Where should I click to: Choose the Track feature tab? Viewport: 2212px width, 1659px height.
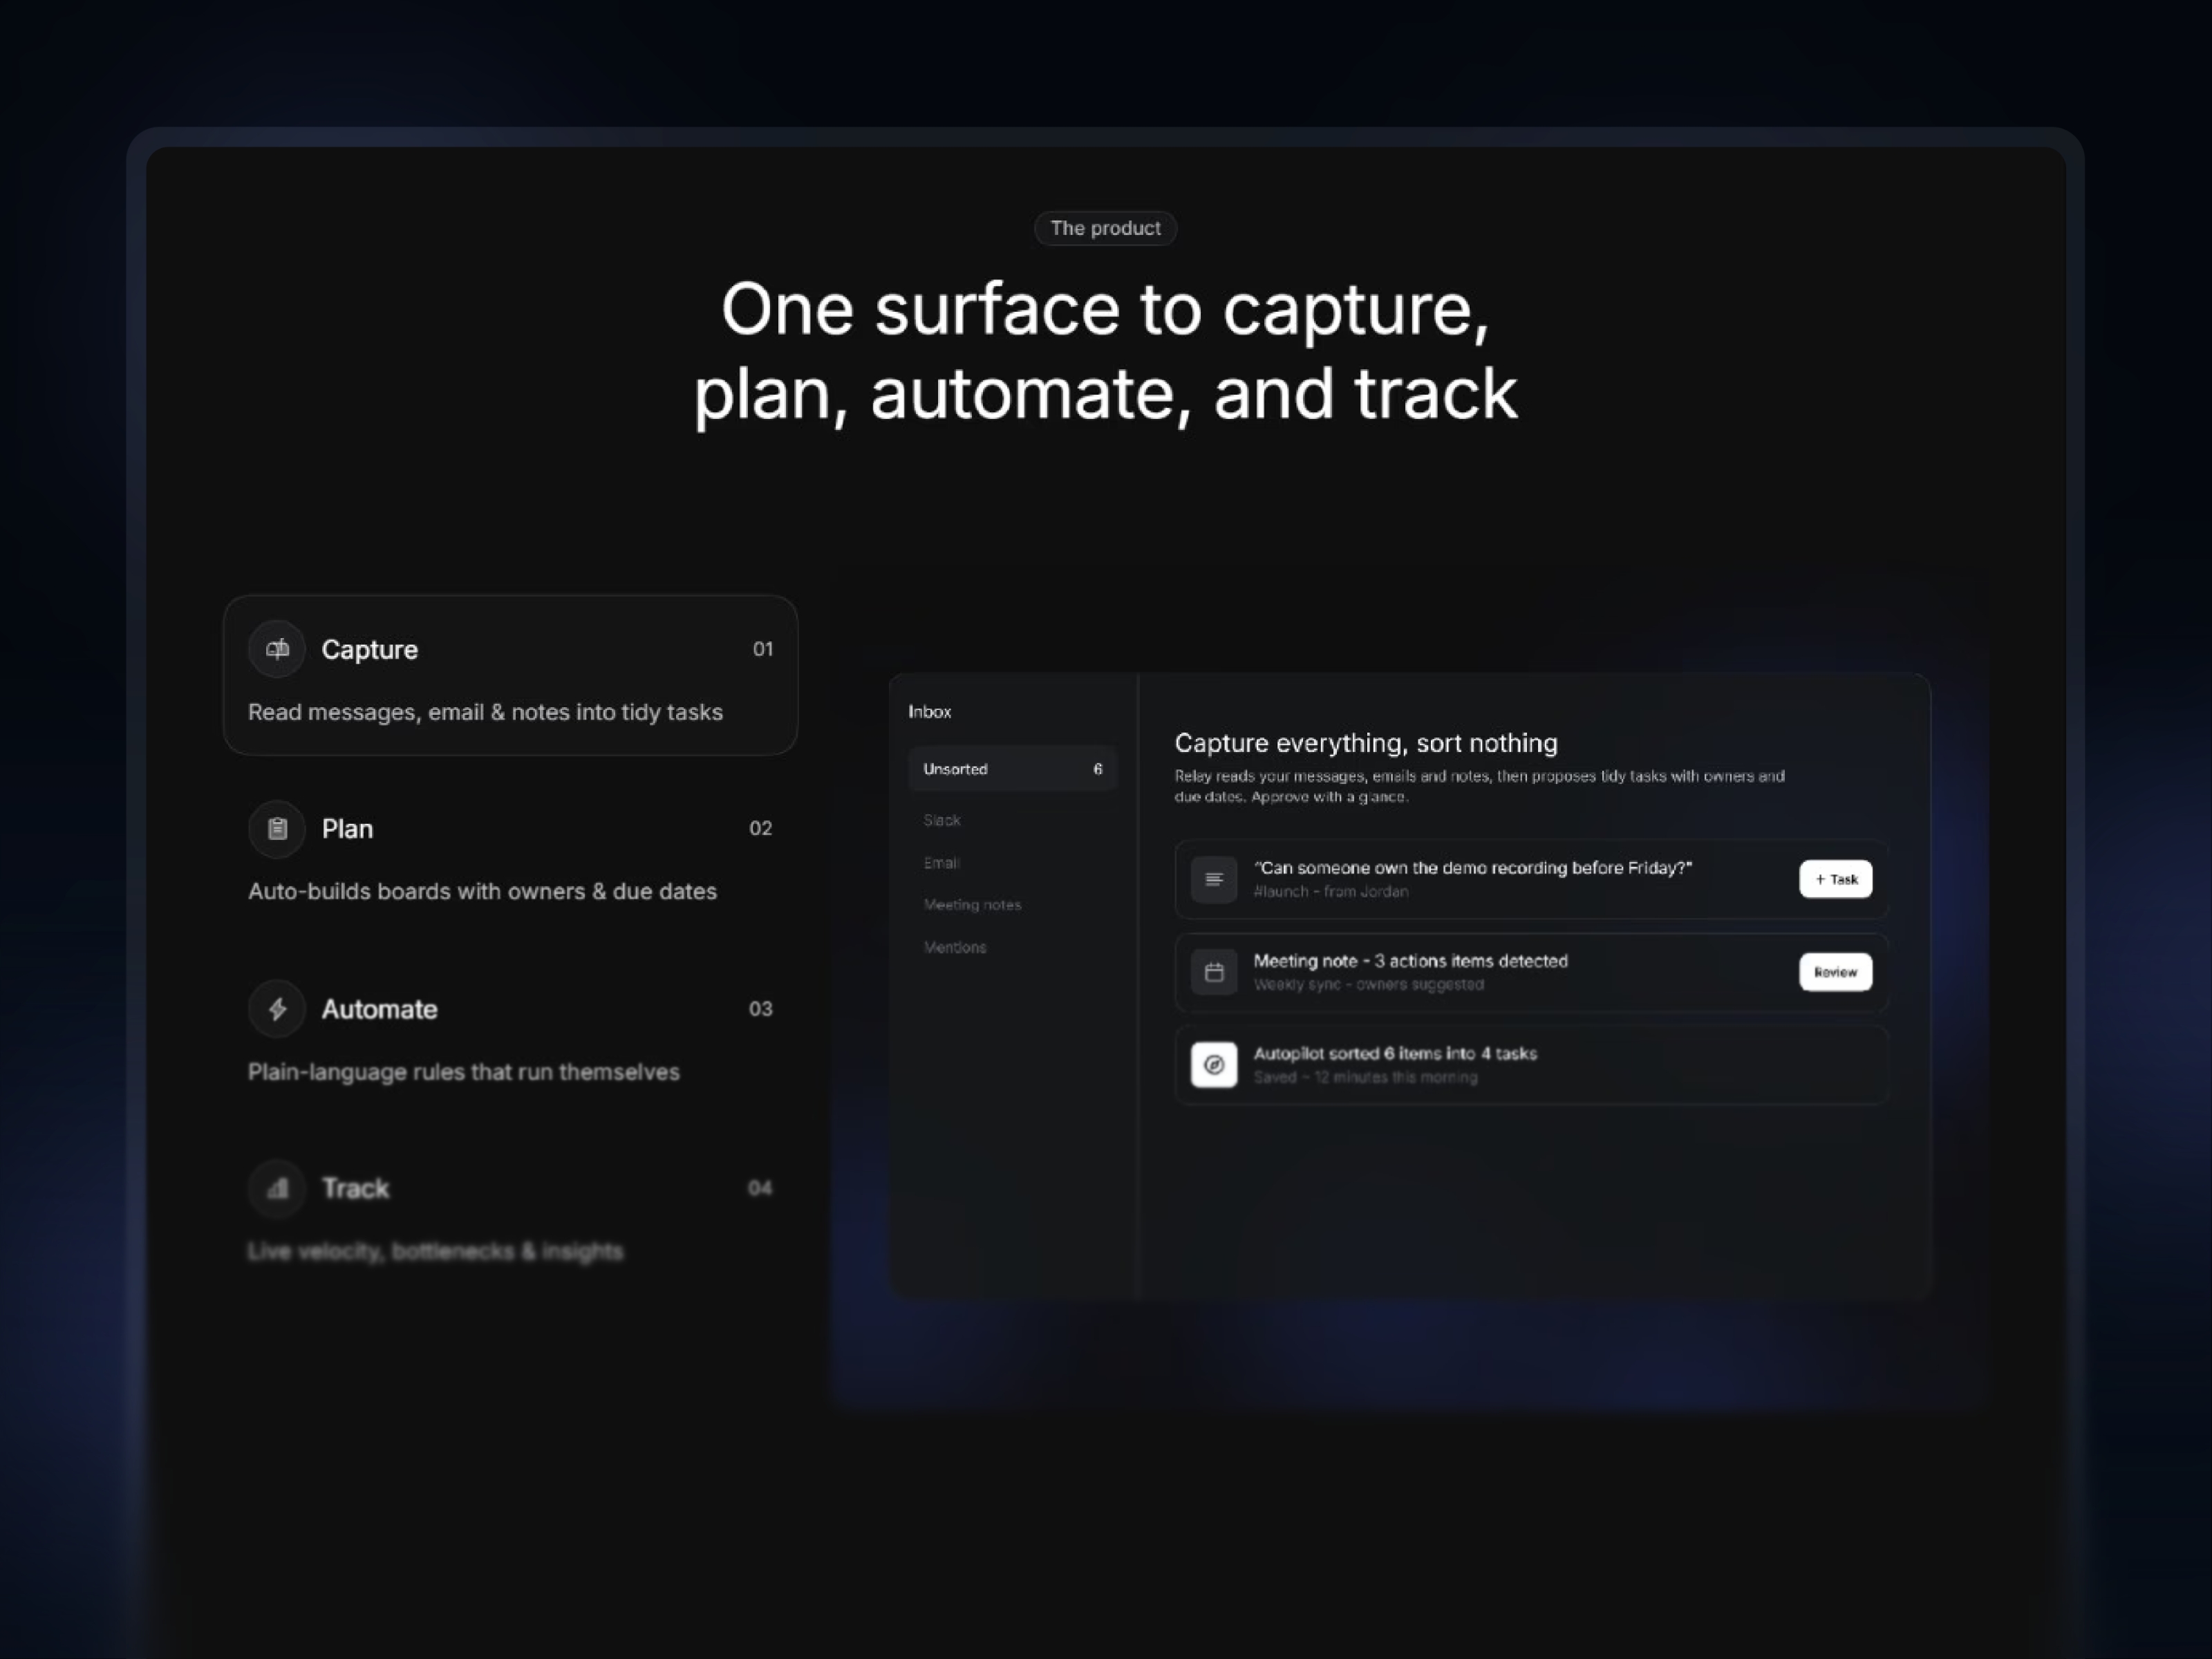510,1214
